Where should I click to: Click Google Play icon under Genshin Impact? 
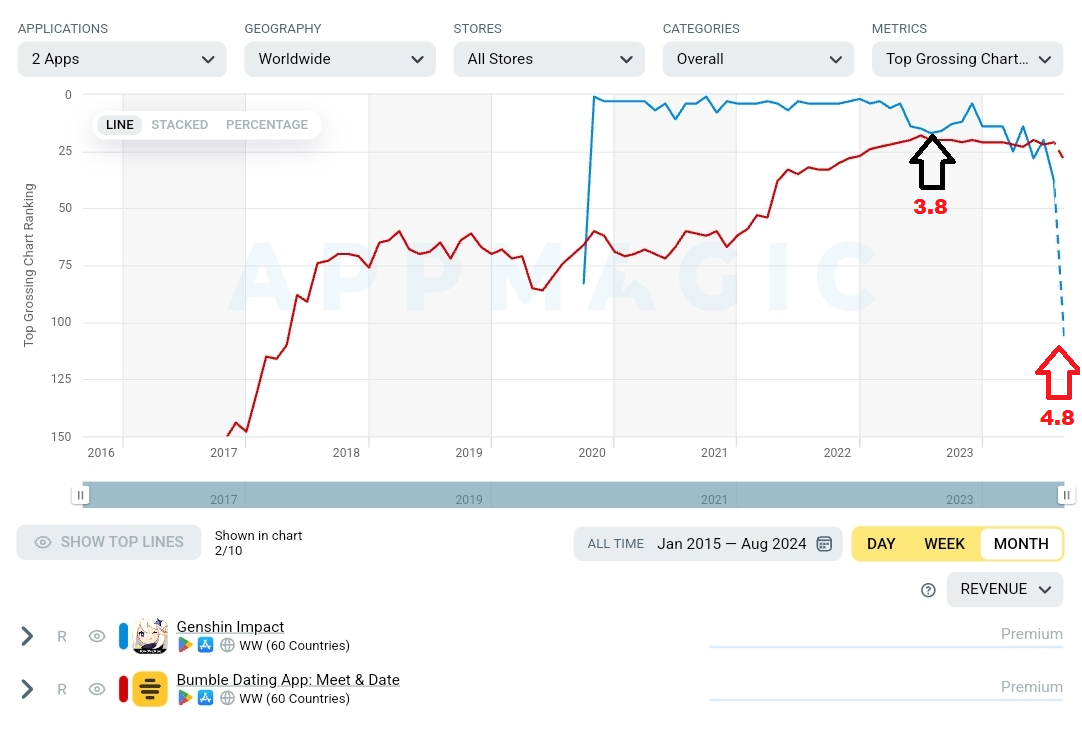point(185,645)
